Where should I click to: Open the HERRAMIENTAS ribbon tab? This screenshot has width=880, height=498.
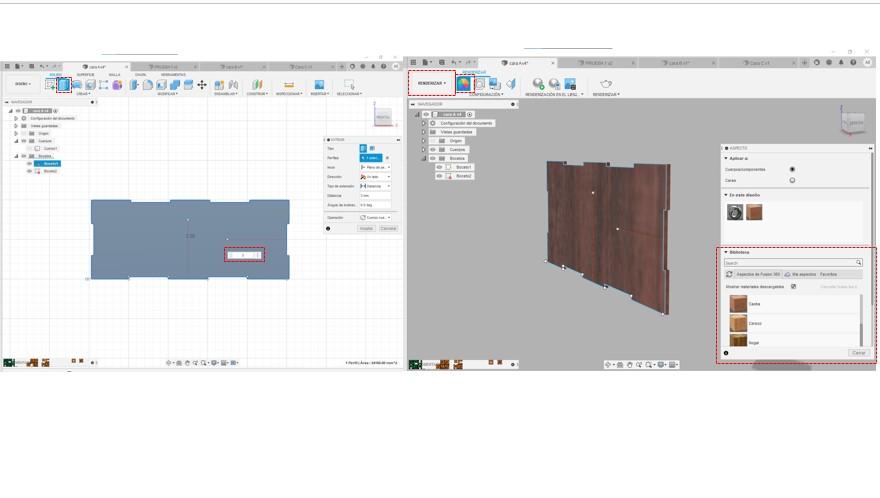(x=173, y=75)
